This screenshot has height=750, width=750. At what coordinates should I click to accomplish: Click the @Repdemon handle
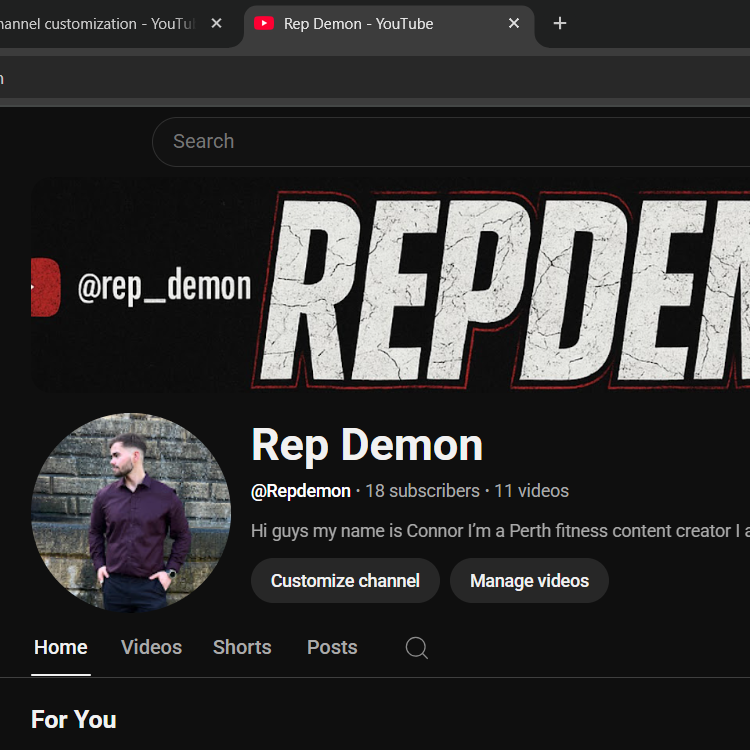tap(301, 491)
